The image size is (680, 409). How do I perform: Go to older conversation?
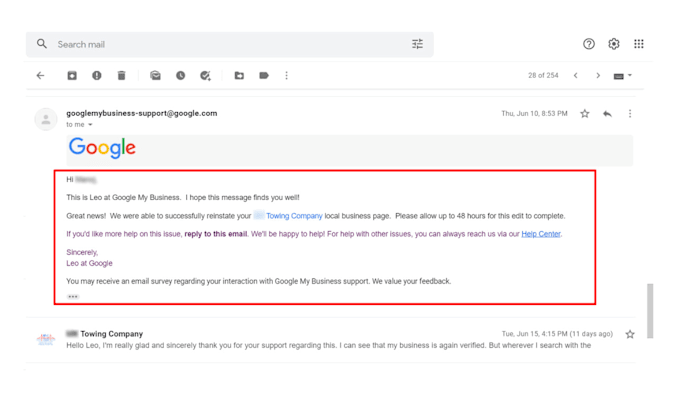[598, 75]
